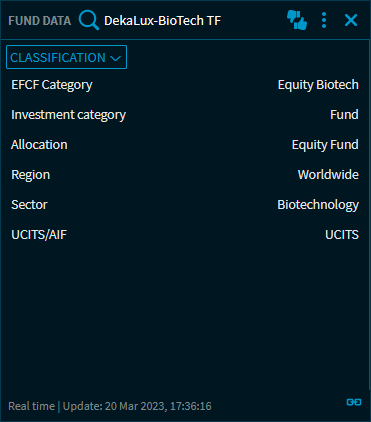Click the search magnifier icon
The height and width of the screenshot is (422, 371).
point(89,20)
